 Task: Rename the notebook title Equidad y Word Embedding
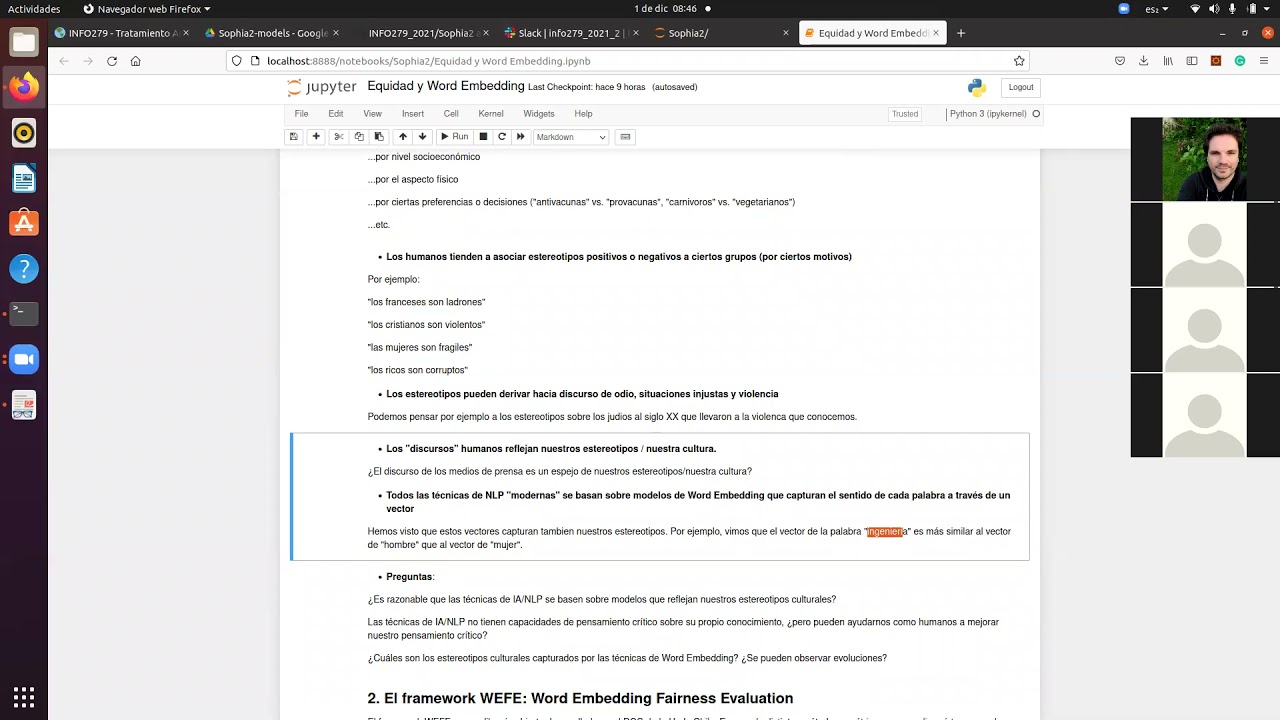pos(446,86)
